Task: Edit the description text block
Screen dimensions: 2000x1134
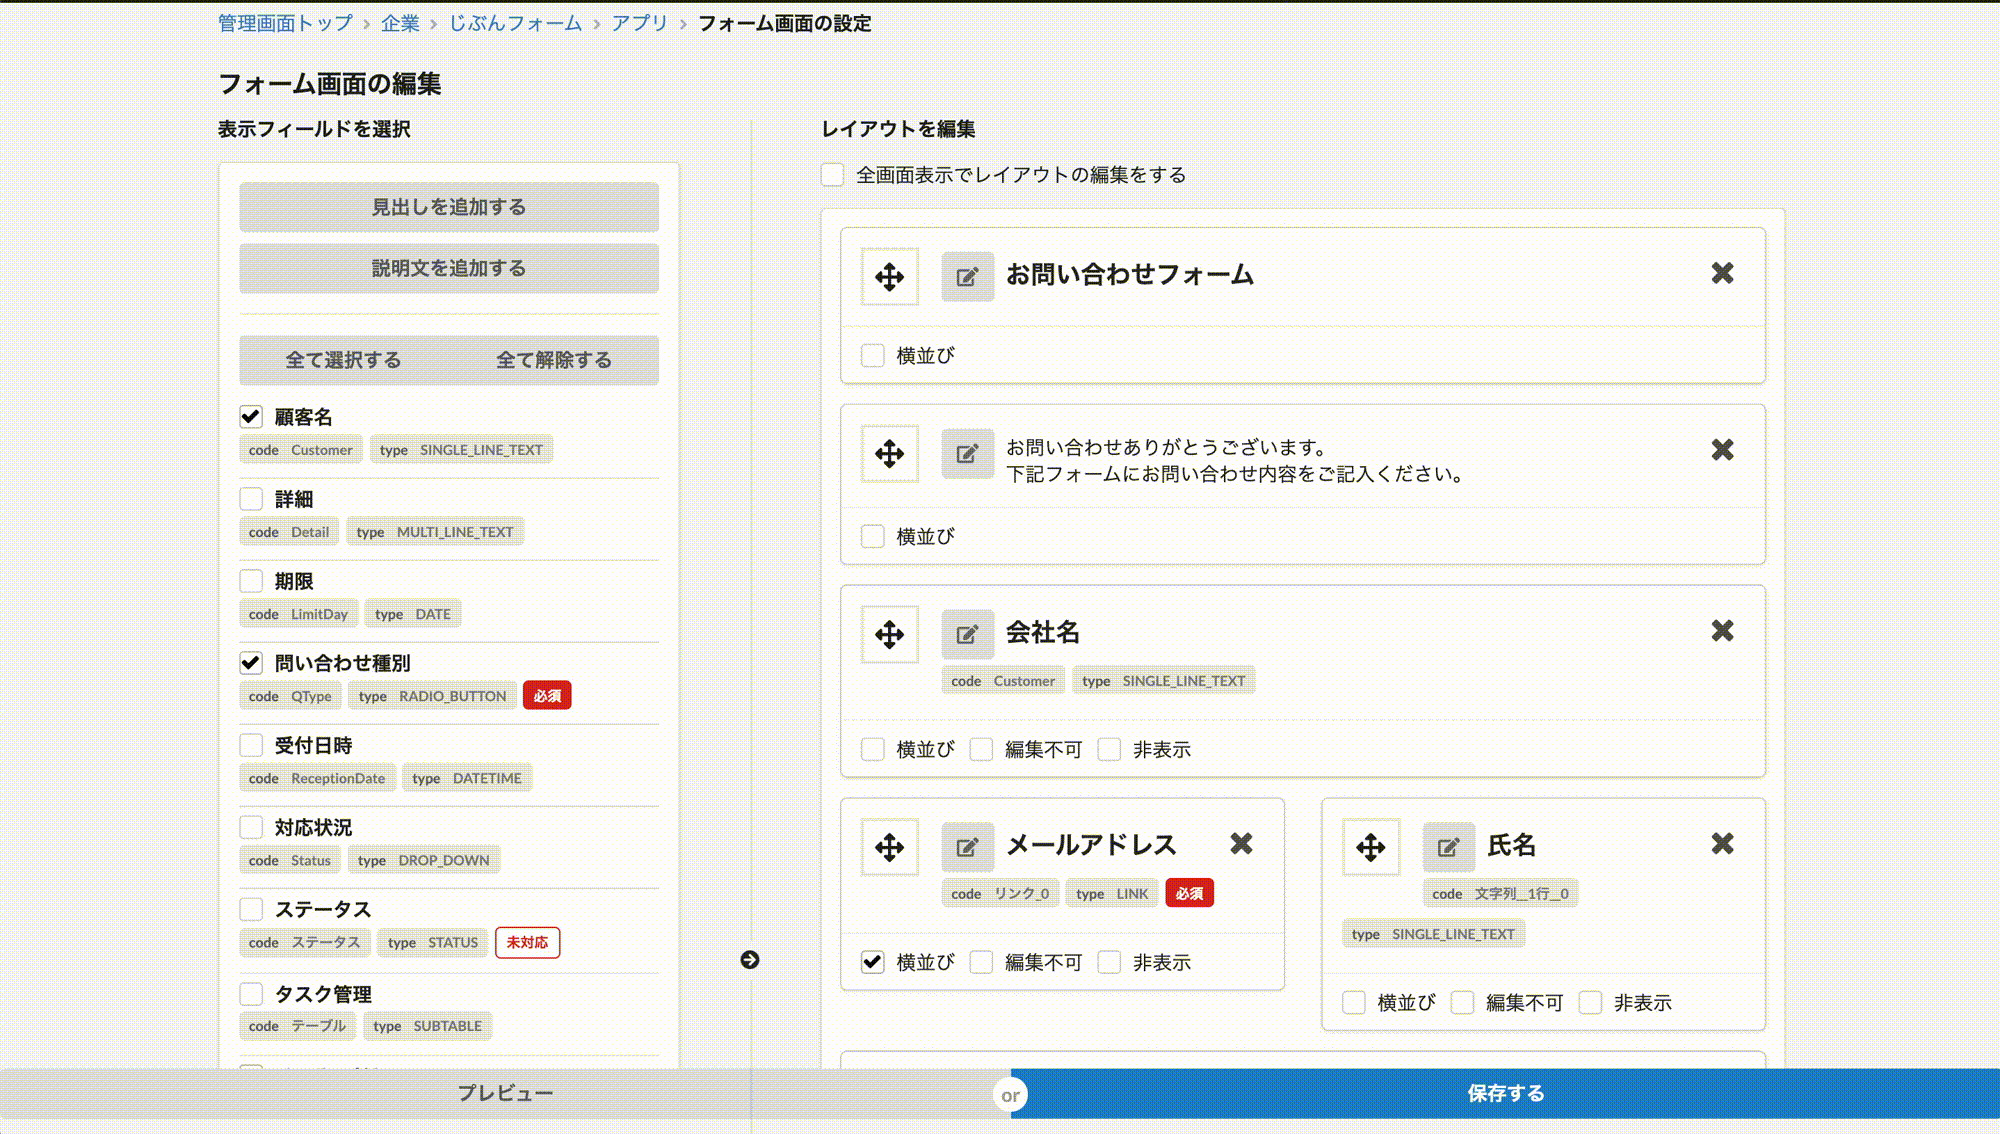Action: 967,454
